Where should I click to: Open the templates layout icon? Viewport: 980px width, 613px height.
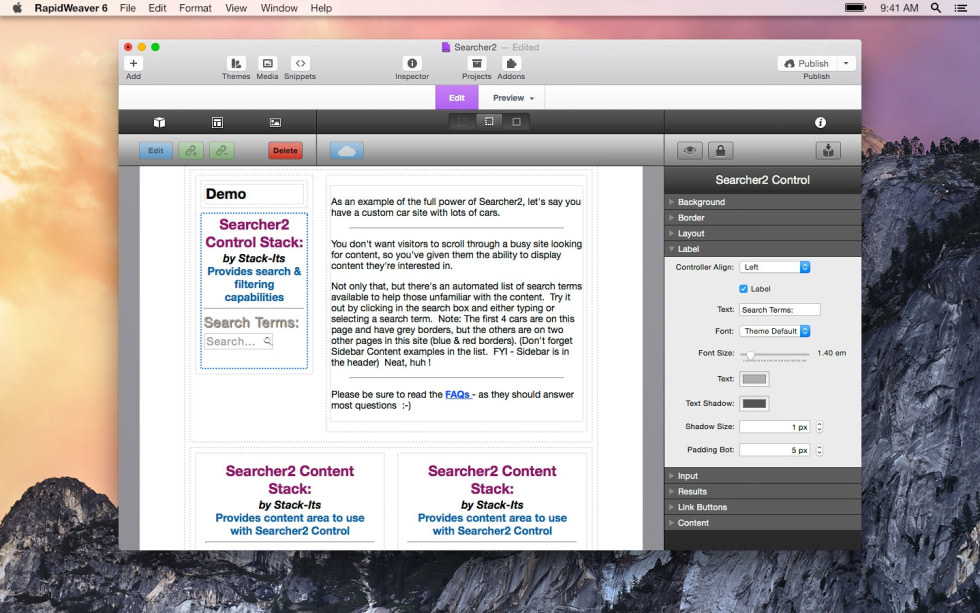tap(217, 122)
